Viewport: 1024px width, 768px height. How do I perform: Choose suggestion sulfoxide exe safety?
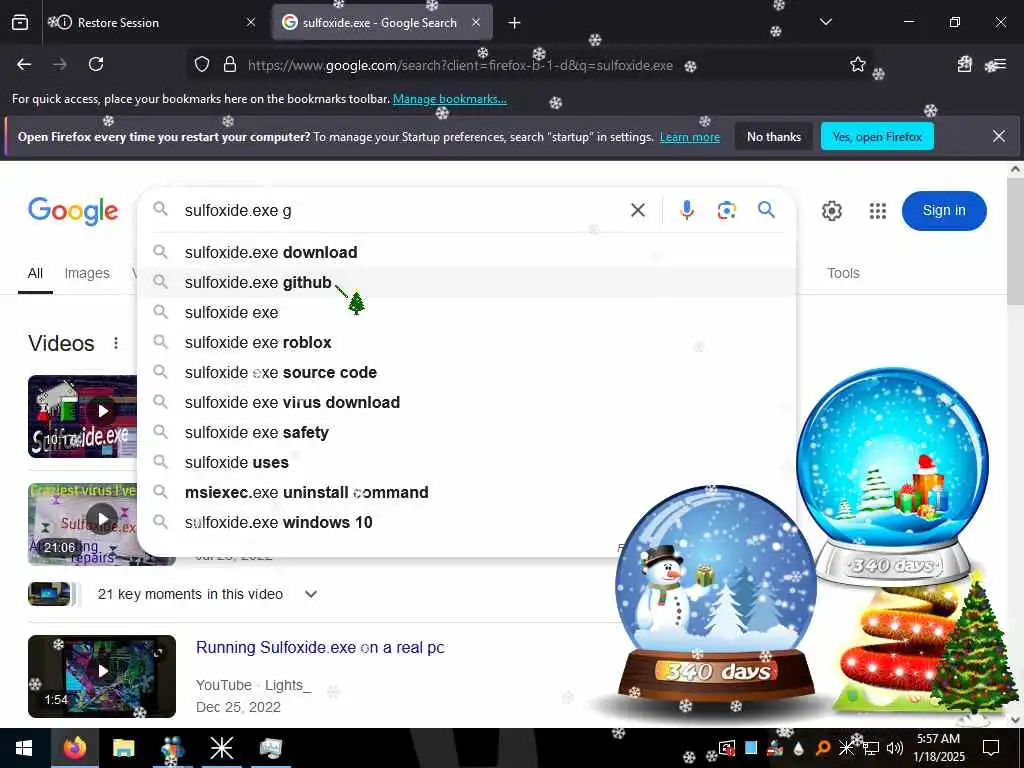tap(466, 432)
